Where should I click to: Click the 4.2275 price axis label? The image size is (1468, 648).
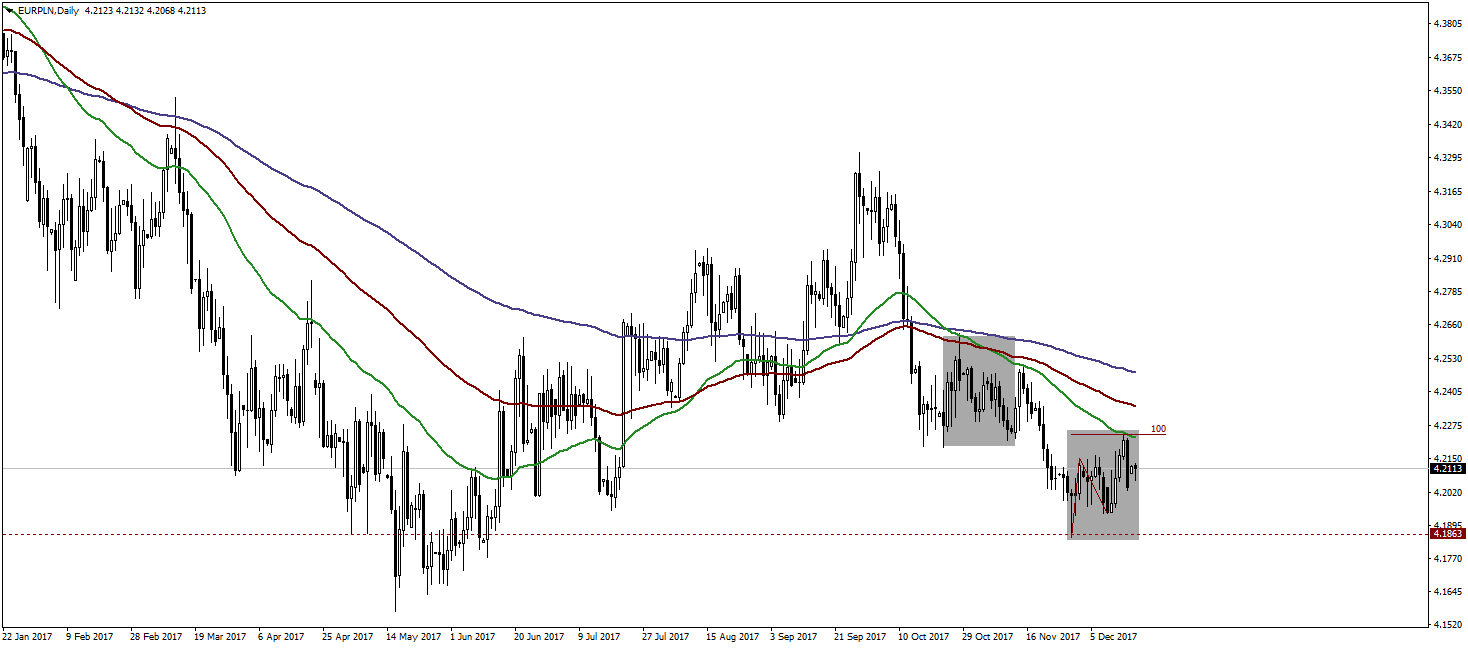[1447, 426]
